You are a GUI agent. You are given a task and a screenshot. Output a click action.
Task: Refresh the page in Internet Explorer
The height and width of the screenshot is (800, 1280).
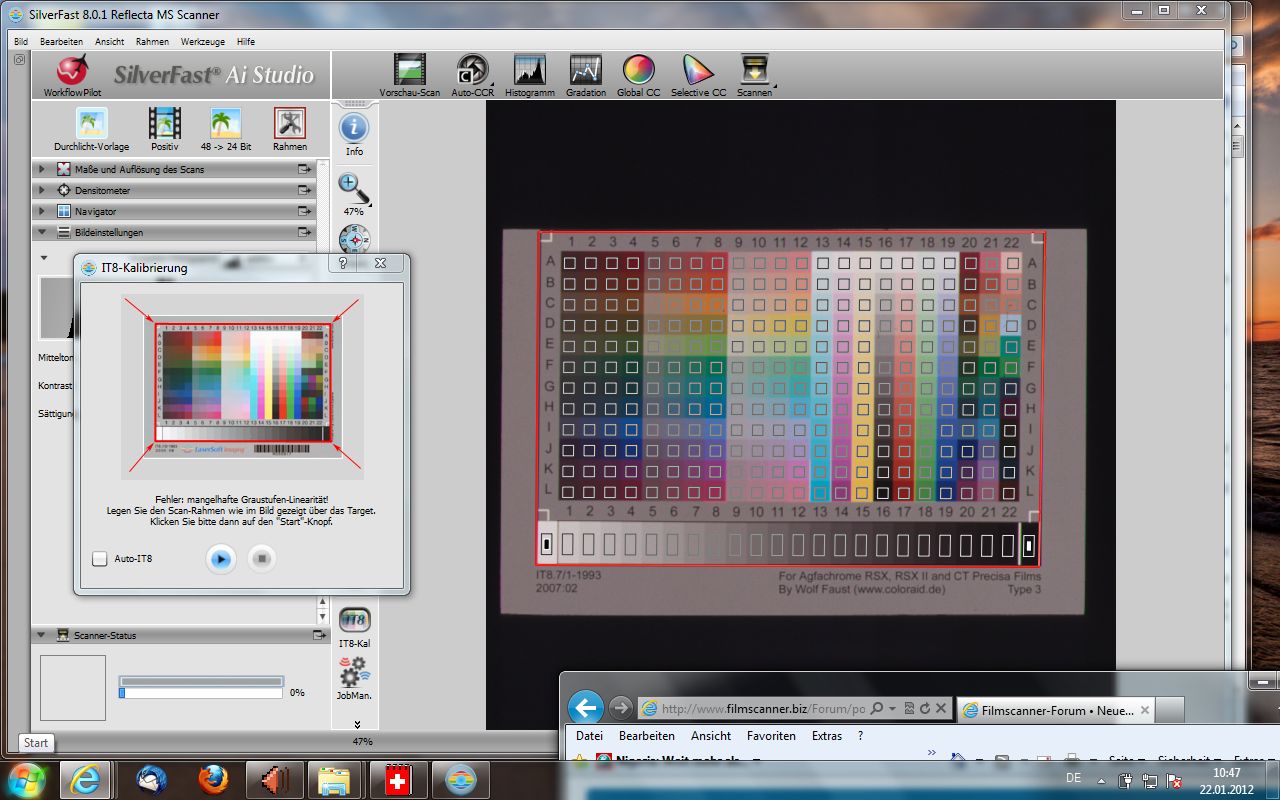924,709
